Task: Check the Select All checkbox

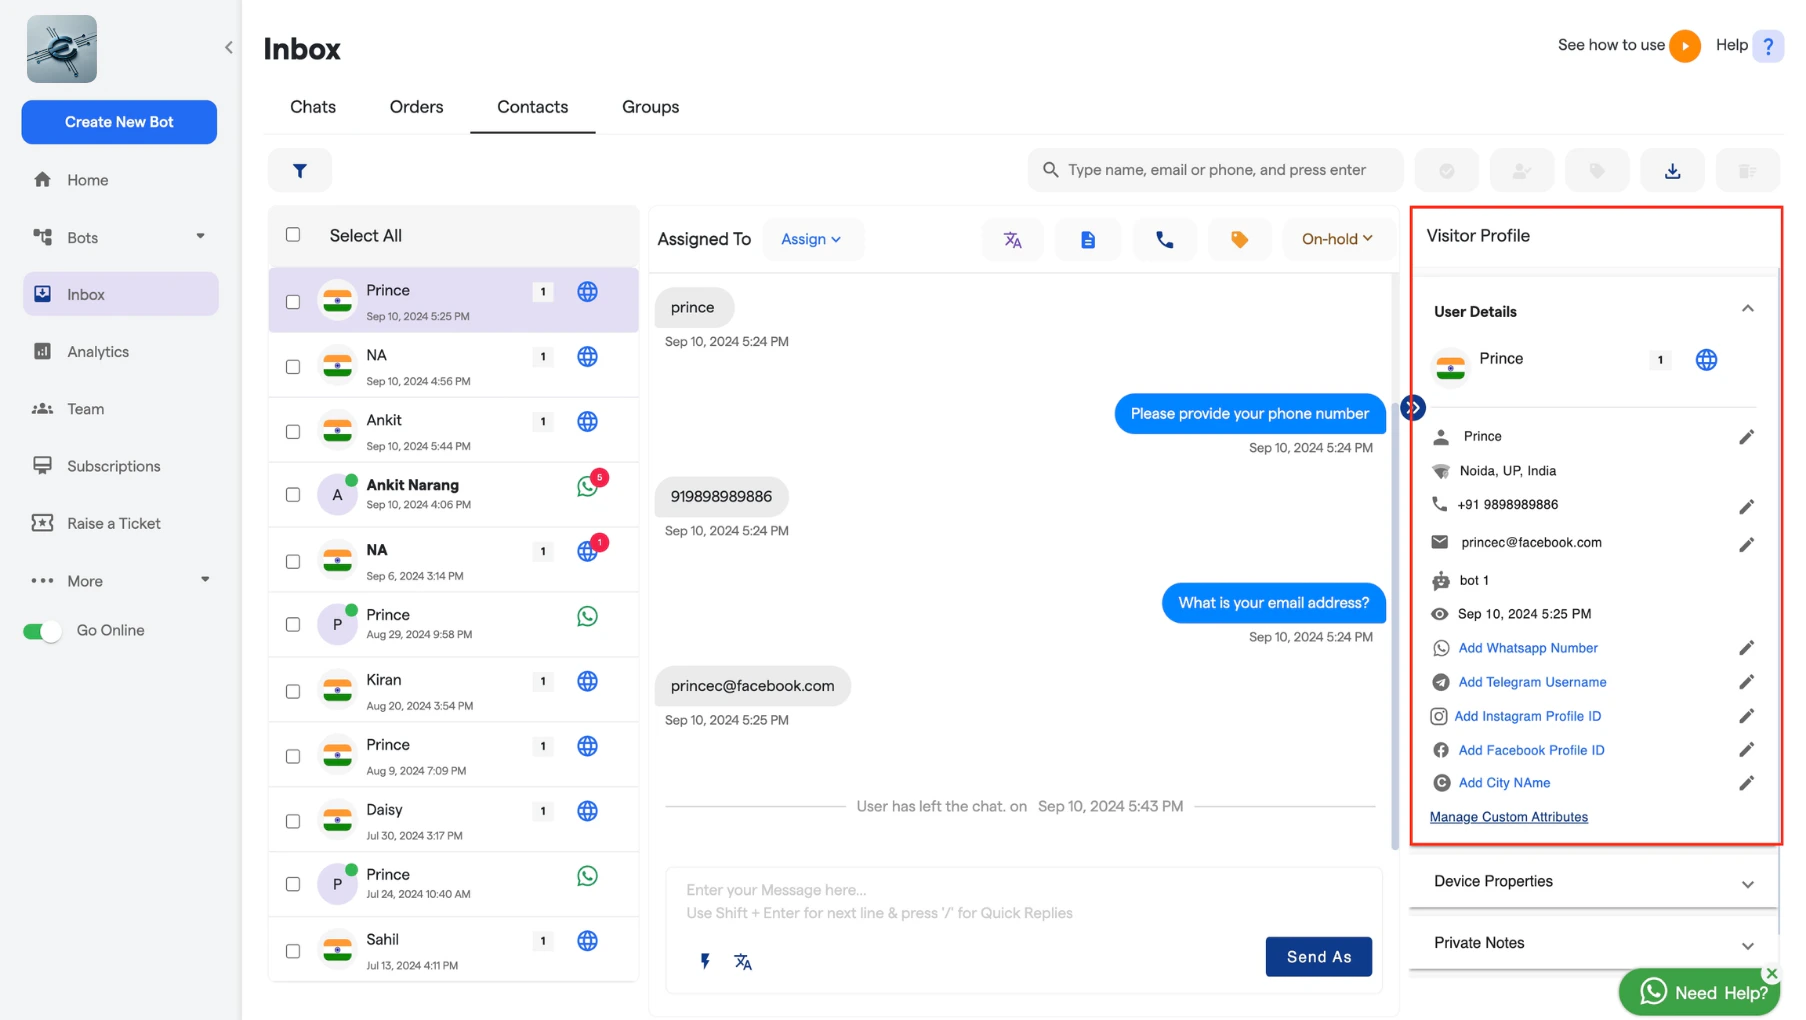Action: 293,235
